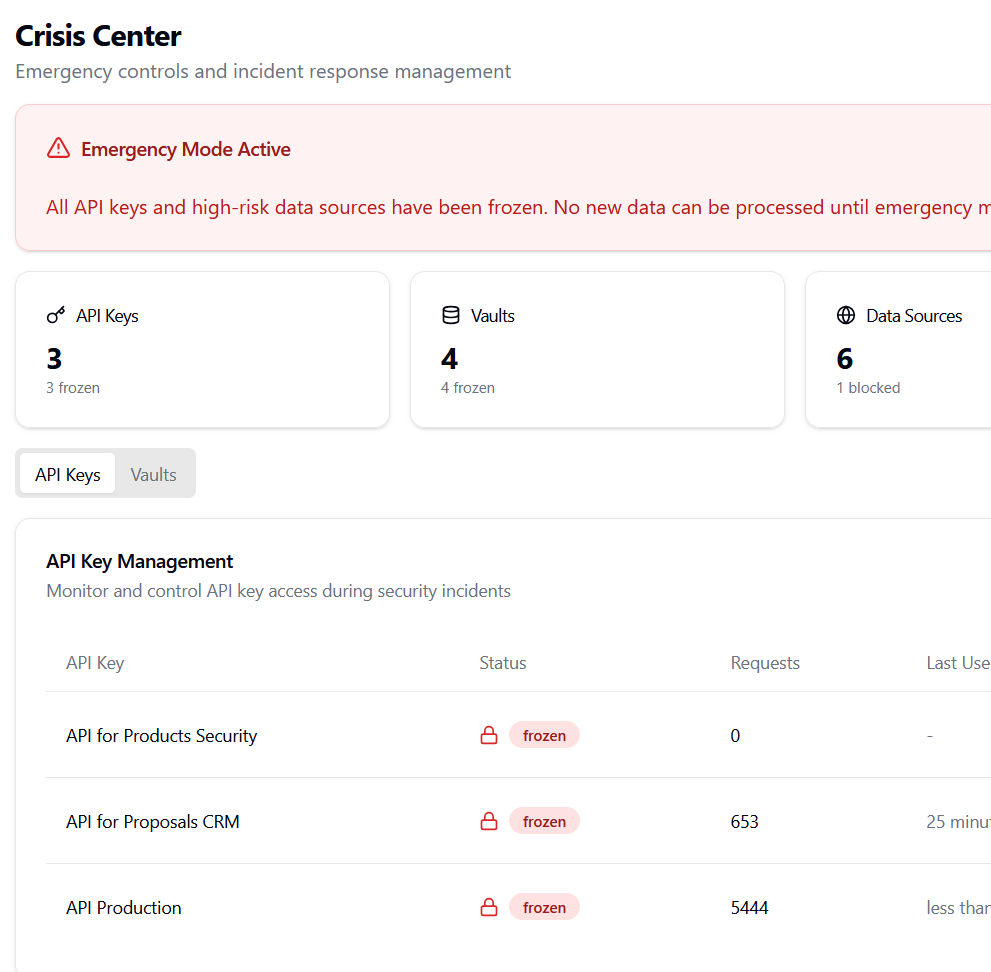Click the Crisis Center page title

(98, 35)
